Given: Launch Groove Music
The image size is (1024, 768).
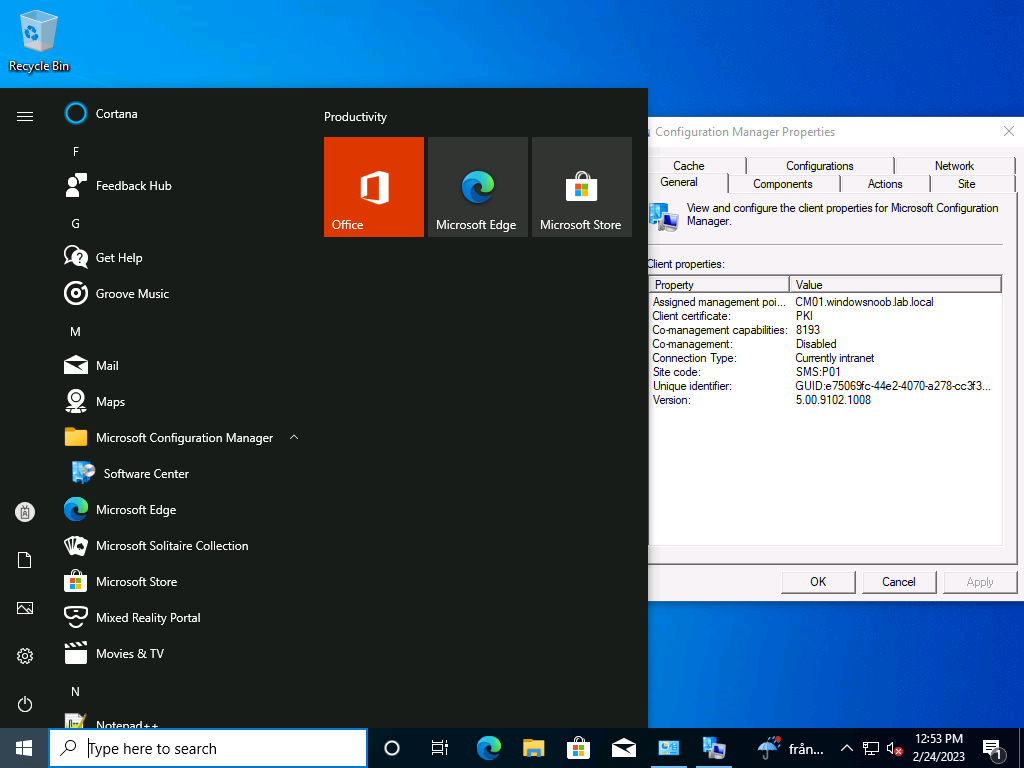Looking at the screenshot, I should 180,293.
